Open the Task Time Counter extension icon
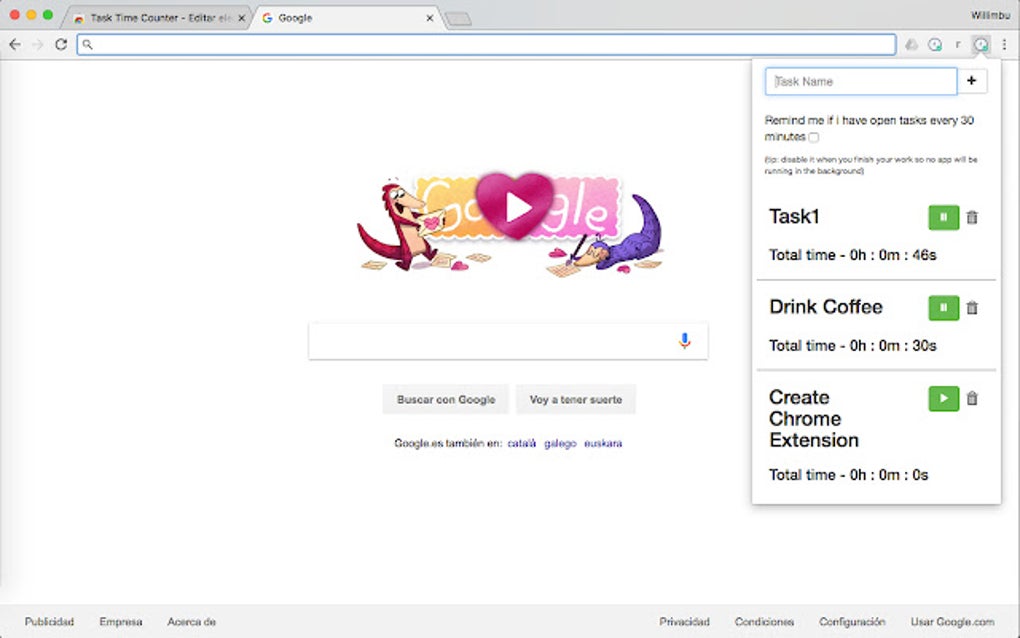 (981, 44)
